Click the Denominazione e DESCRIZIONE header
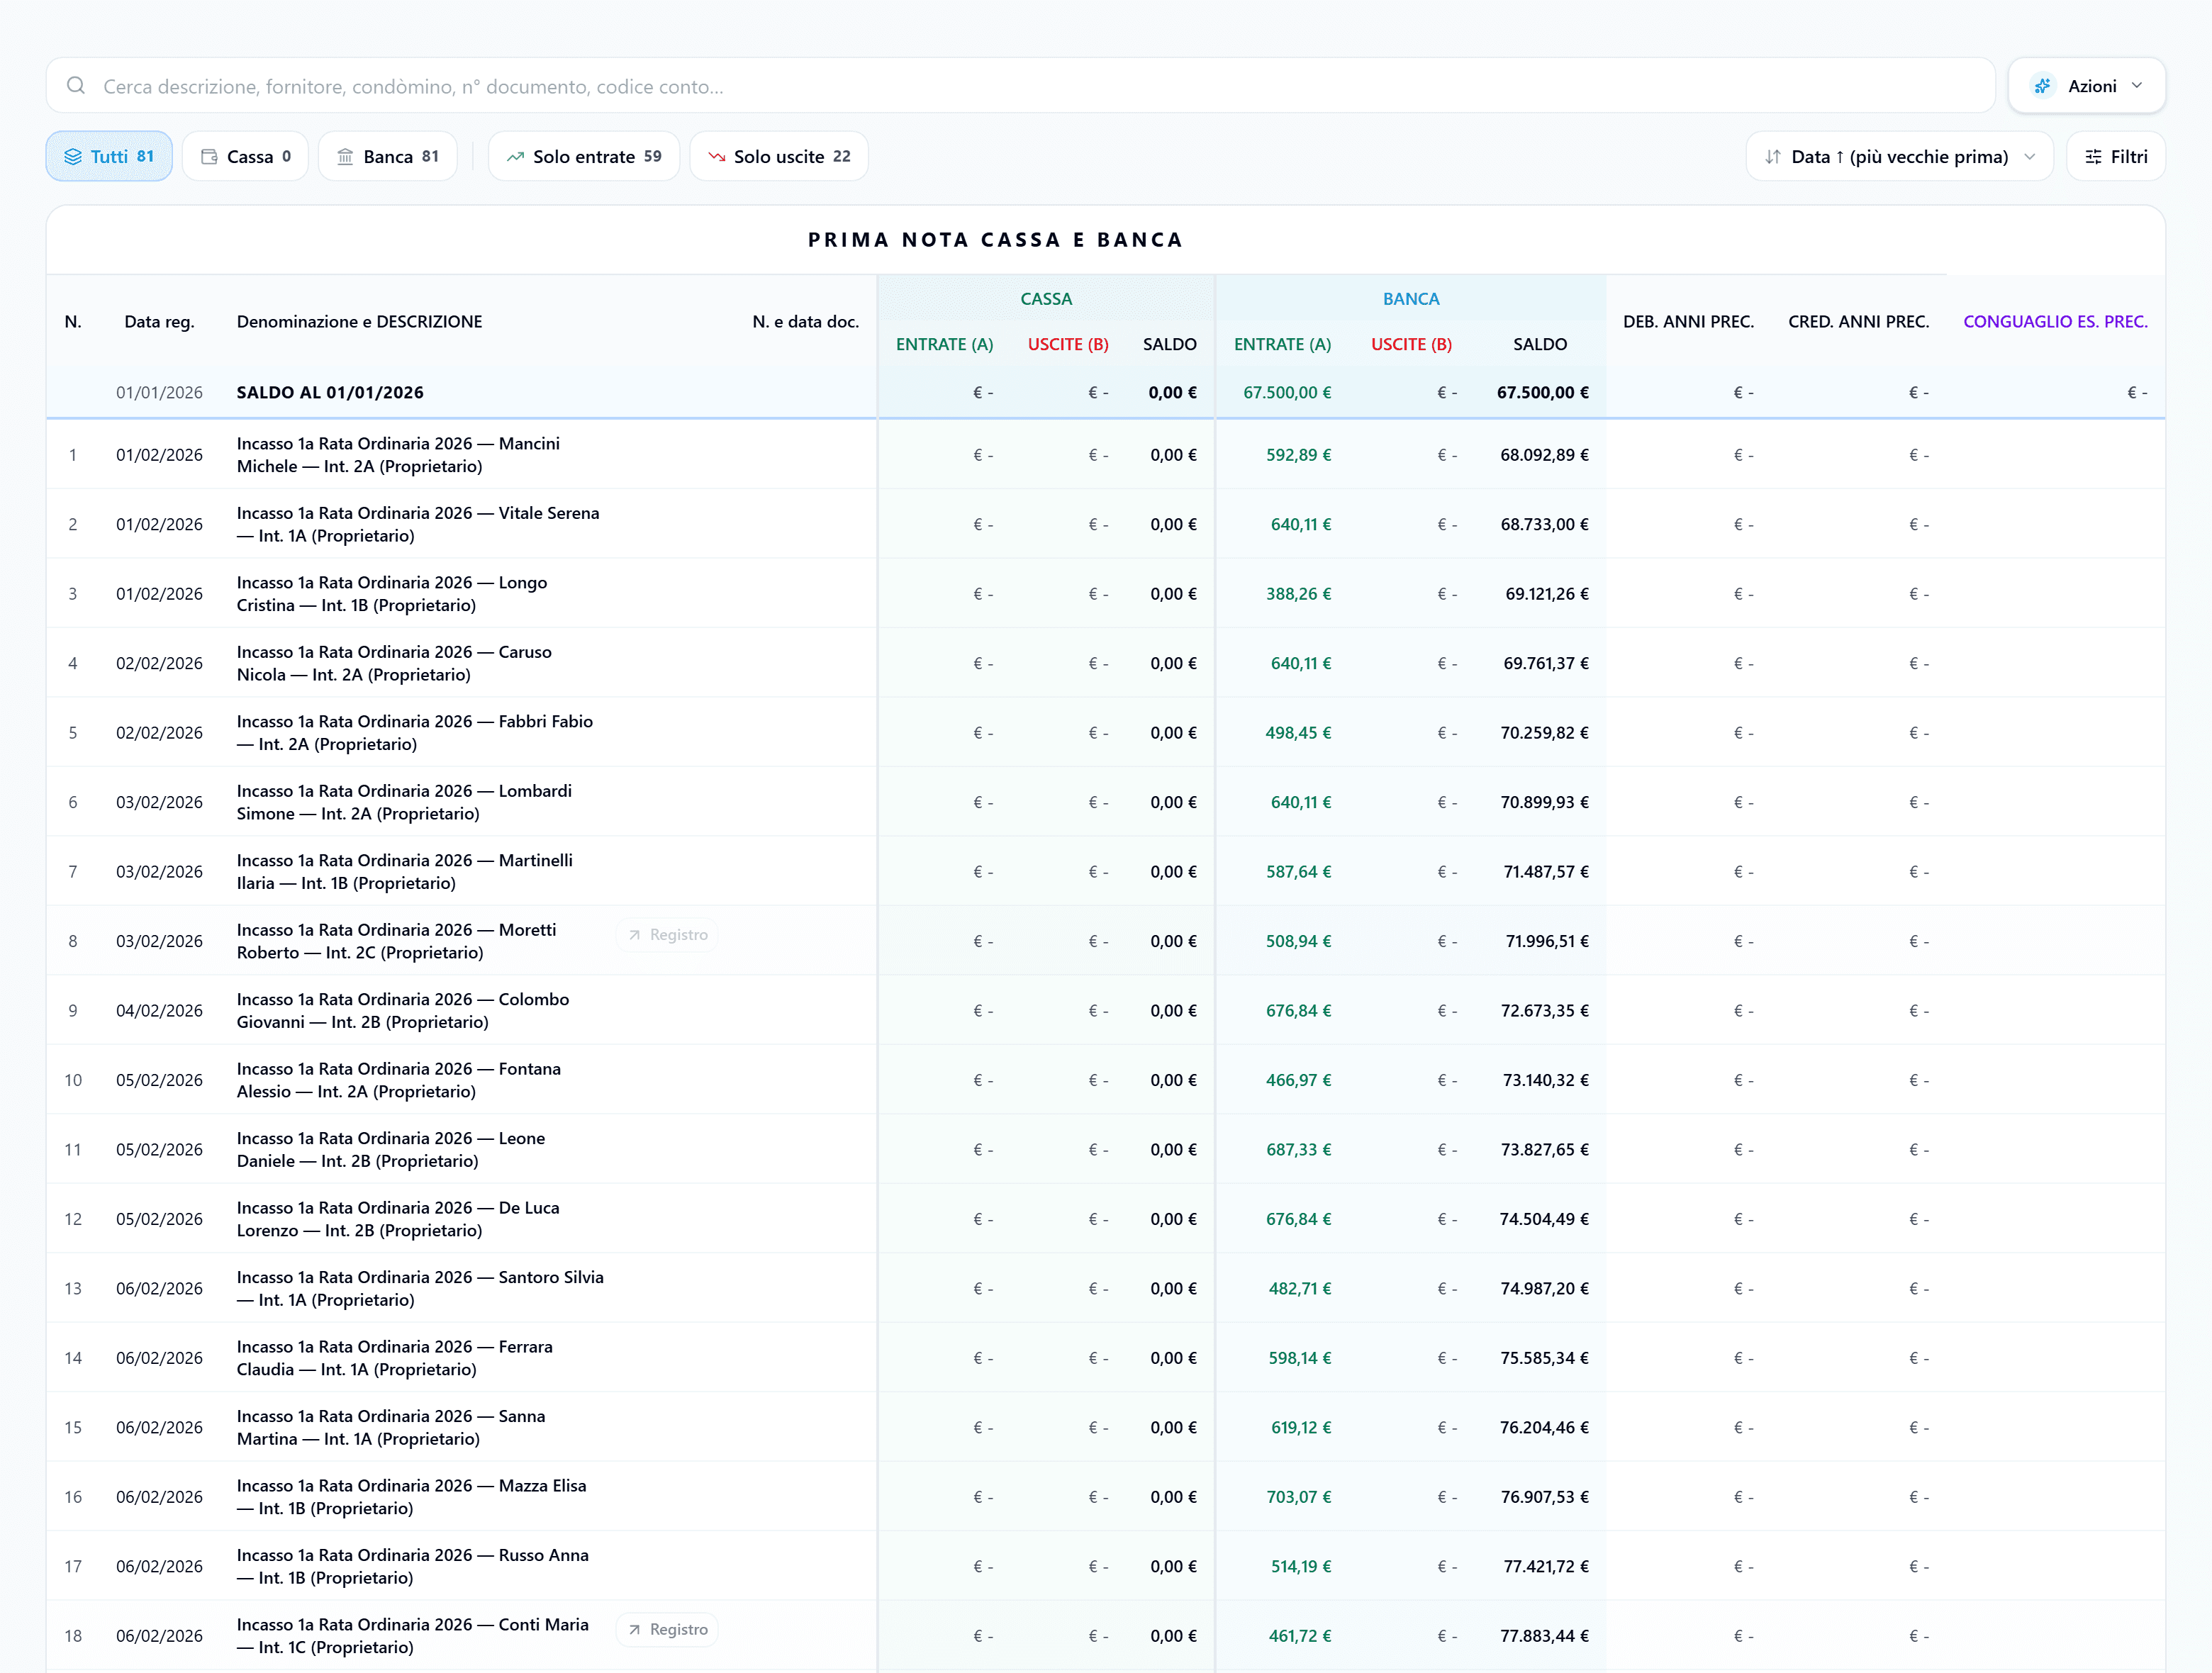Screen dimensions: 2212x1673 click(x=359, y=321)
